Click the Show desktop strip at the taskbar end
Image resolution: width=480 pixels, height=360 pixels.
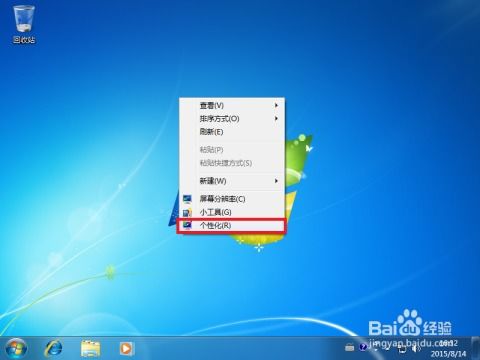tap(476, 348)
